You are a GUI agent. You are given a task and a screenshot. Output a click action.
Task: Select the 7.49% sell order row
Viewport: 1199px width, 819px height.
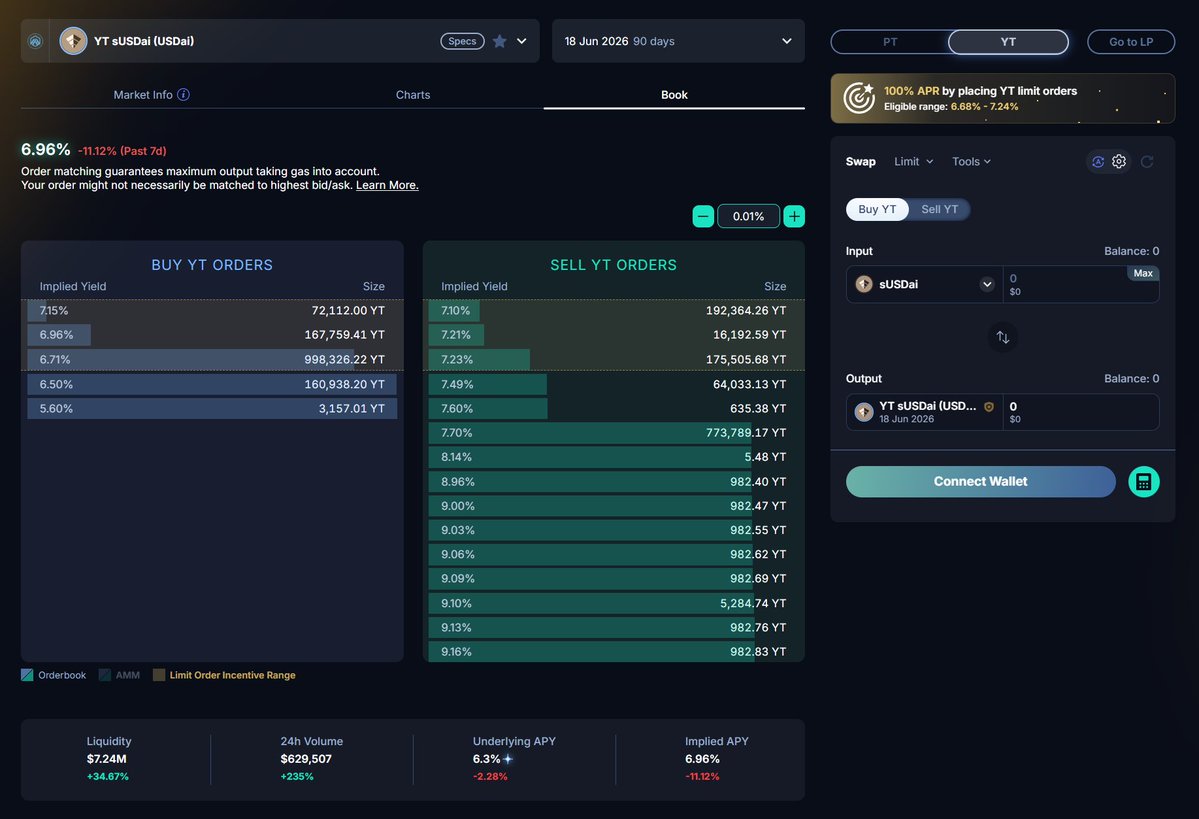pyautogui.click(x=613, y=384)
